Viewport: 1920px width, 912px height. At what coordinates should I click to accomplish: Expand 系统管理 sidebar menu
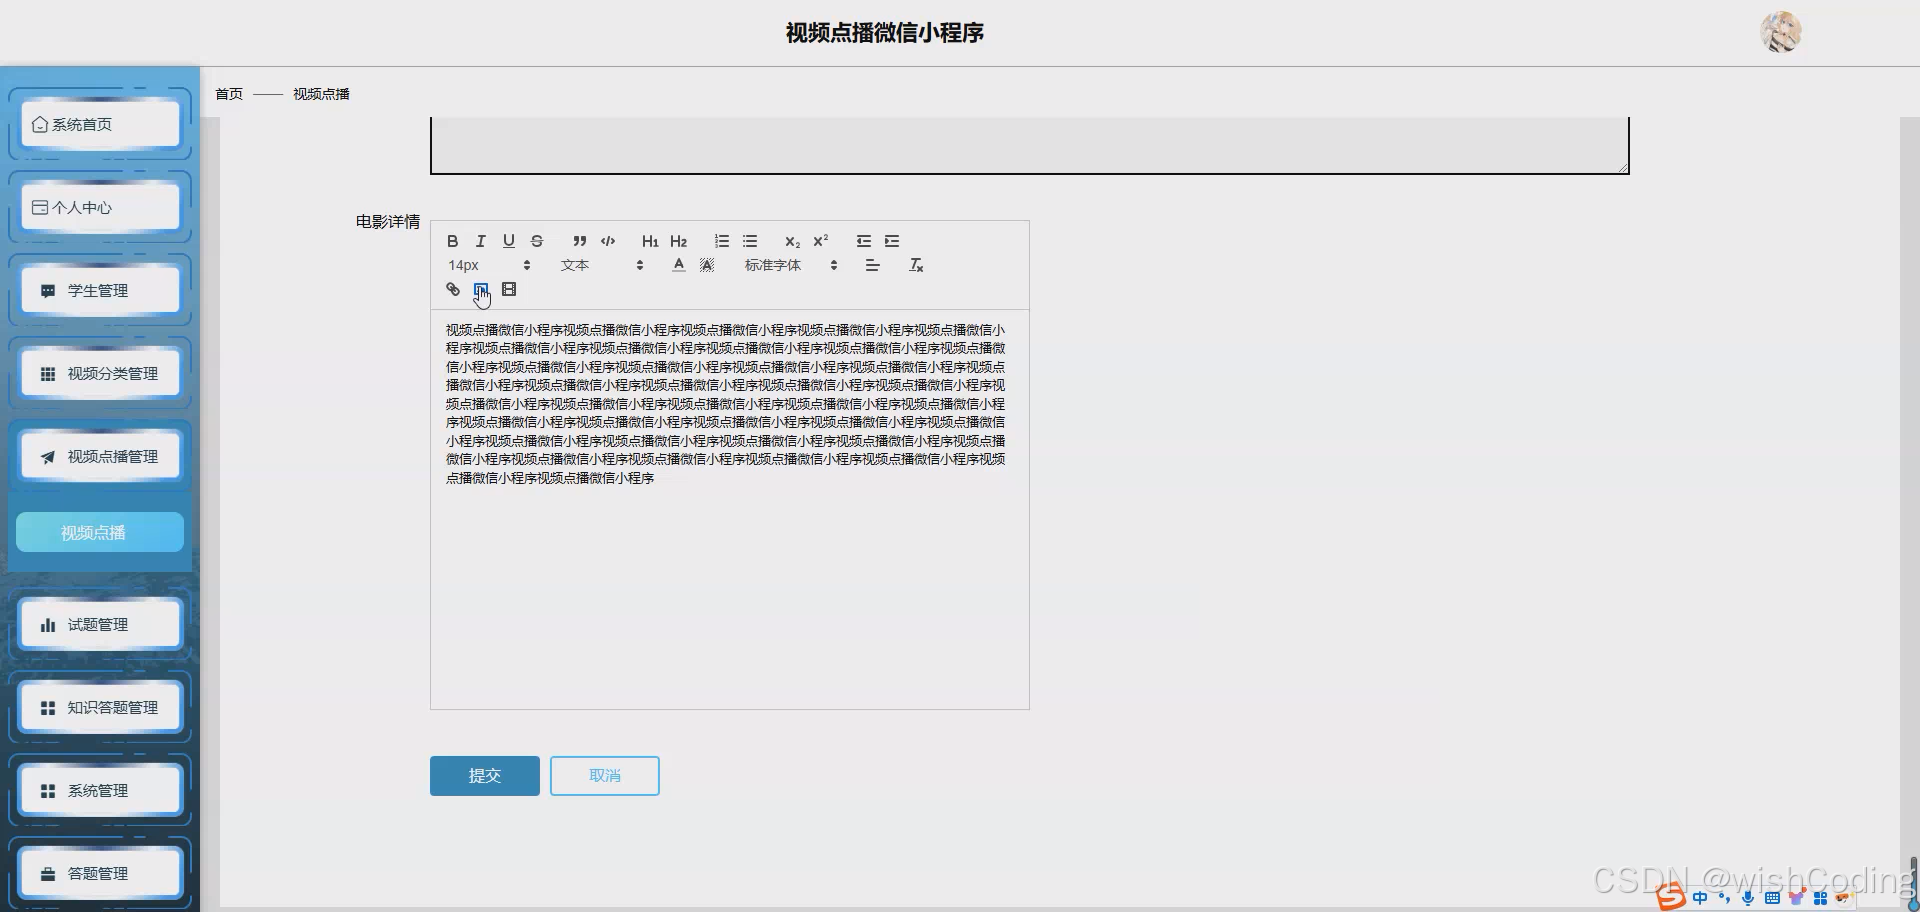pos(100,790)
